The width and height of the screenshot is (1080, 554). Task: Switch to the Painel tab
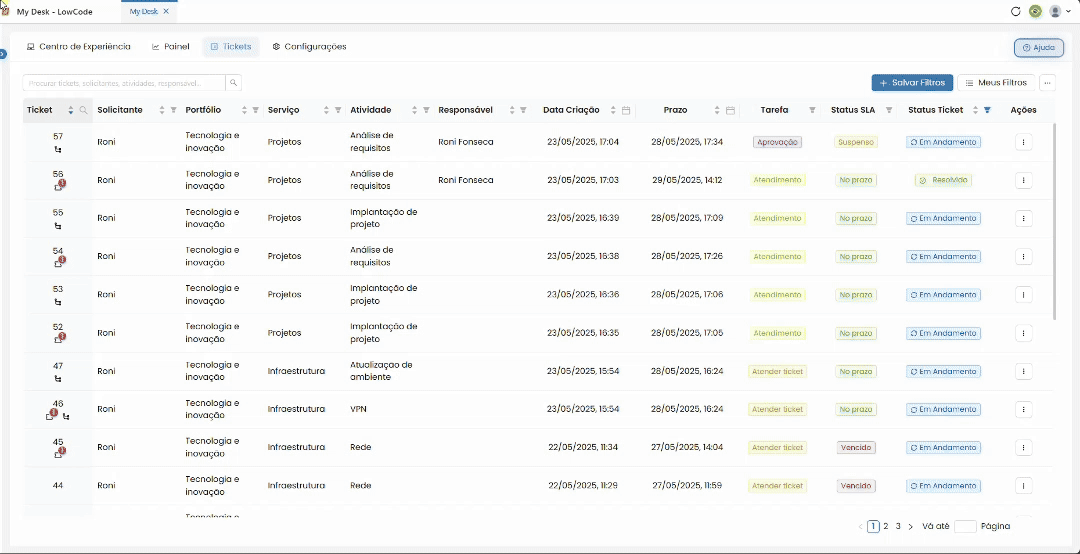pos(170,47)
